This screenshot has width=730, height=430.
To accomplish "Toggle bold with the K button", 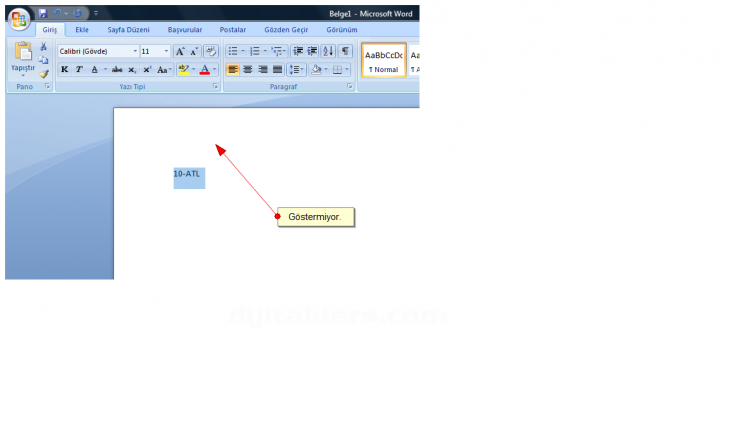I will (x=65, y=69).
